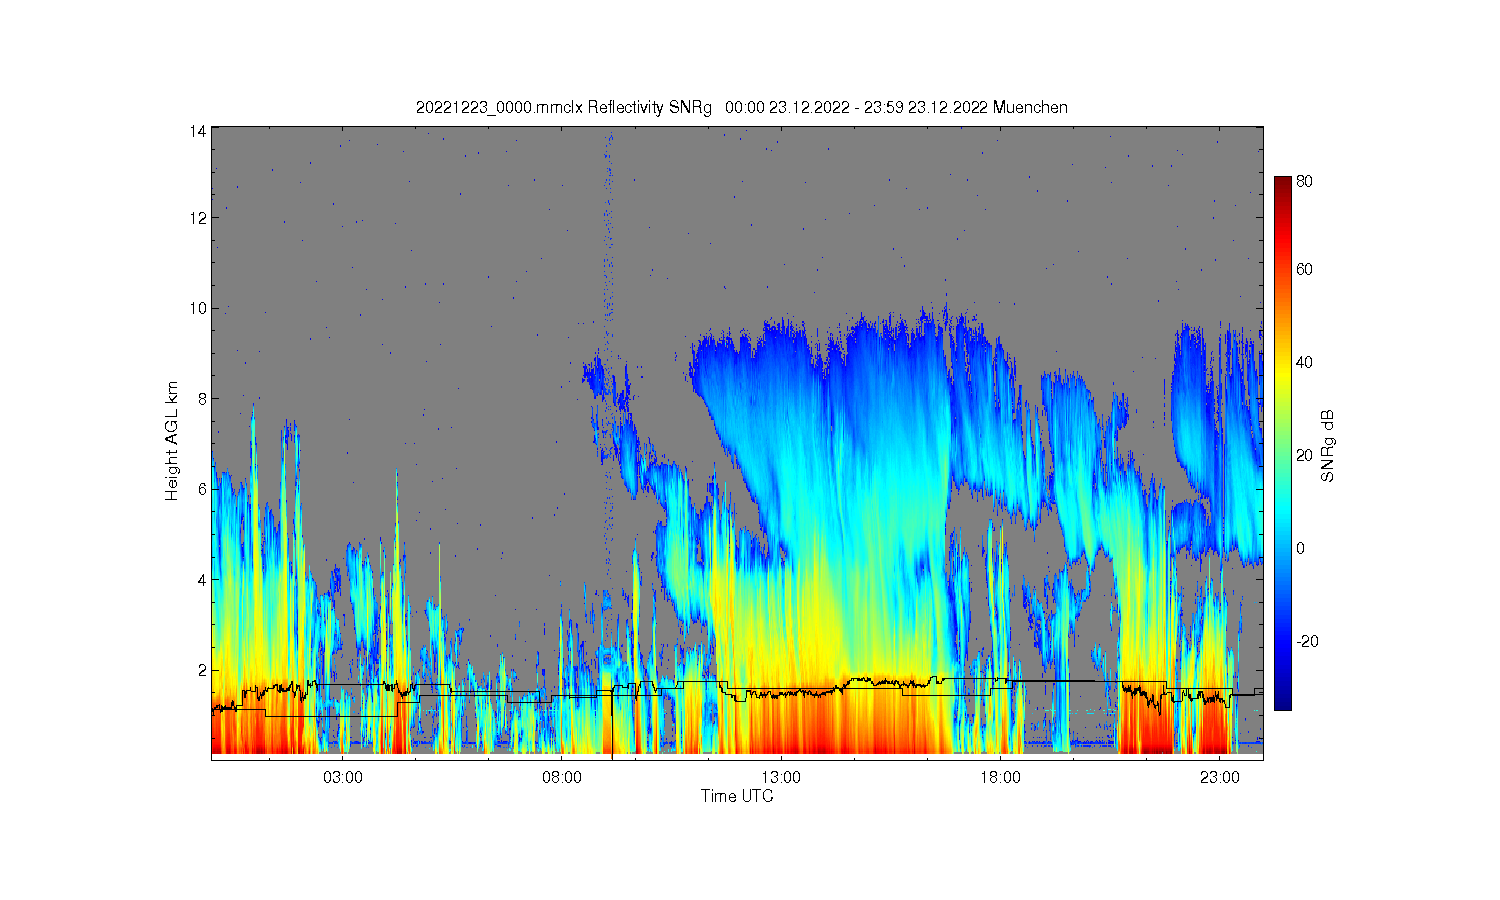Click the colorbar value 60
This screenshot has width=1500, height=900.
coord(1305,270)
